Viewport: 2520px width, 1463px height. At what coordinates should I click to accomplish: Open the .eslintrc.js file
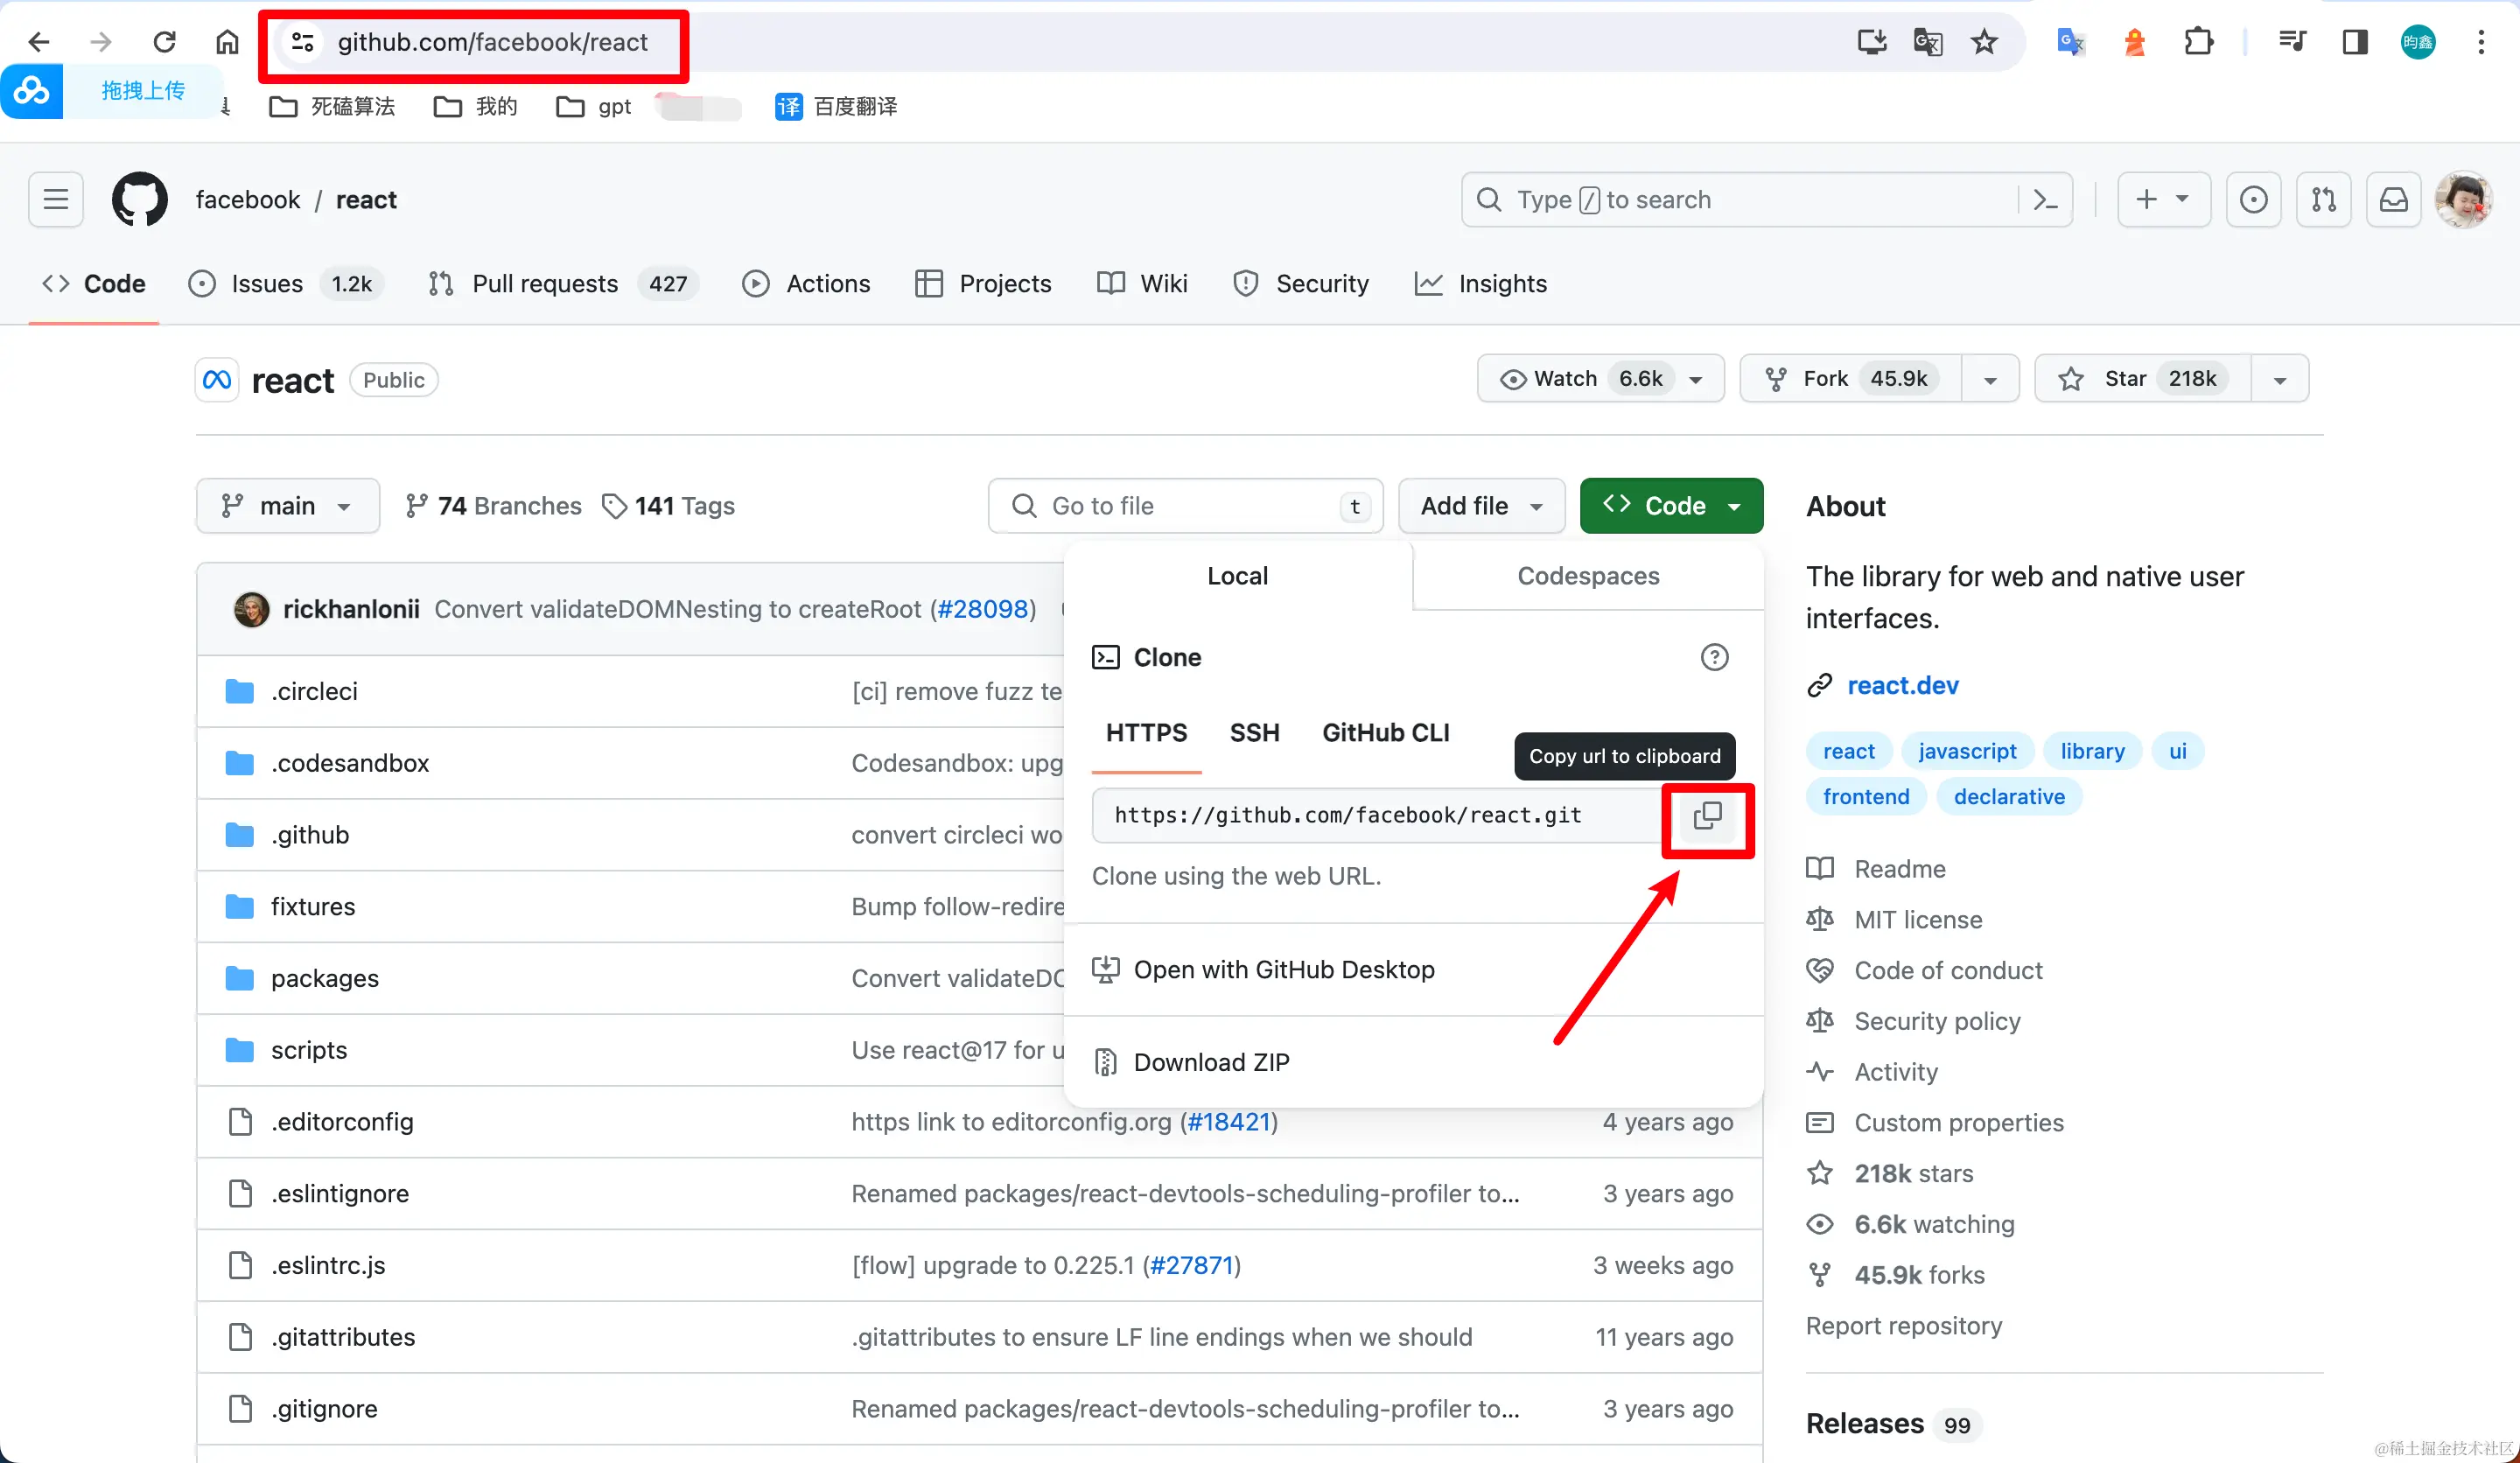(x=328, y=1265)
